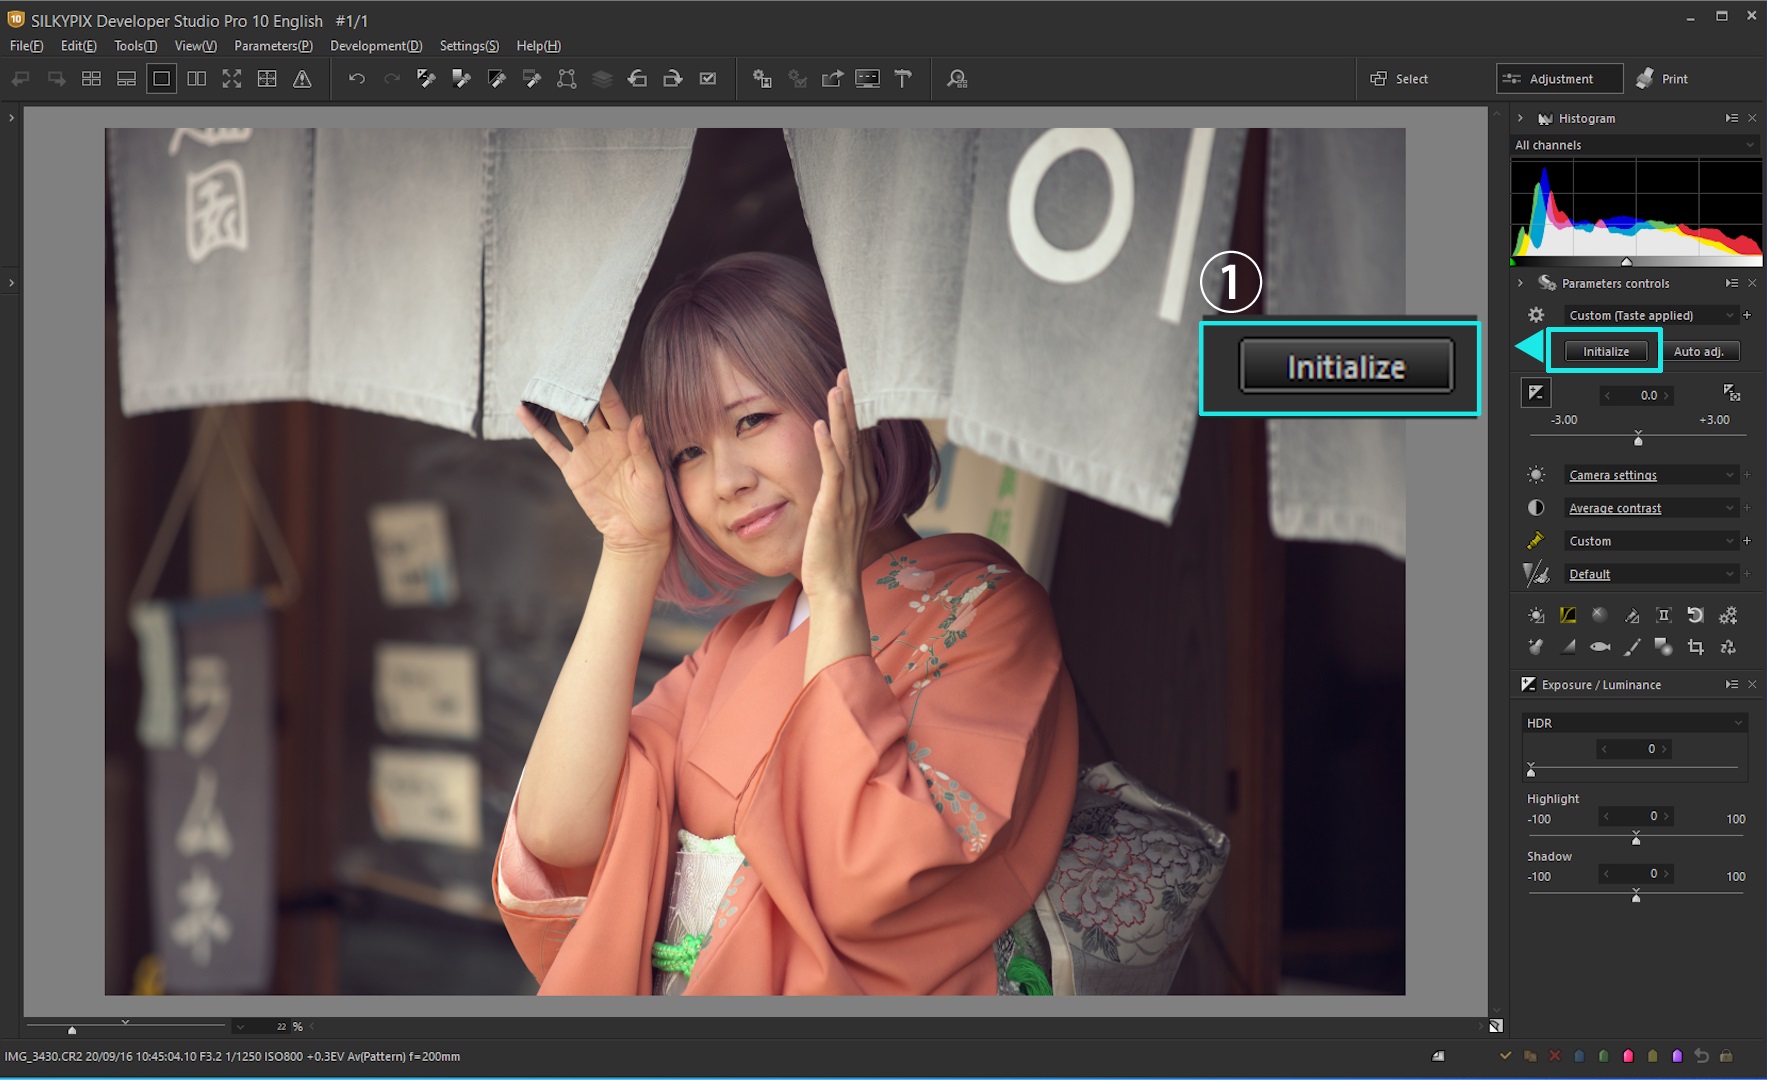Open the Camera settings white balance dropdown
This screenshot has width=1767, height=1080.
point(1651,475)
